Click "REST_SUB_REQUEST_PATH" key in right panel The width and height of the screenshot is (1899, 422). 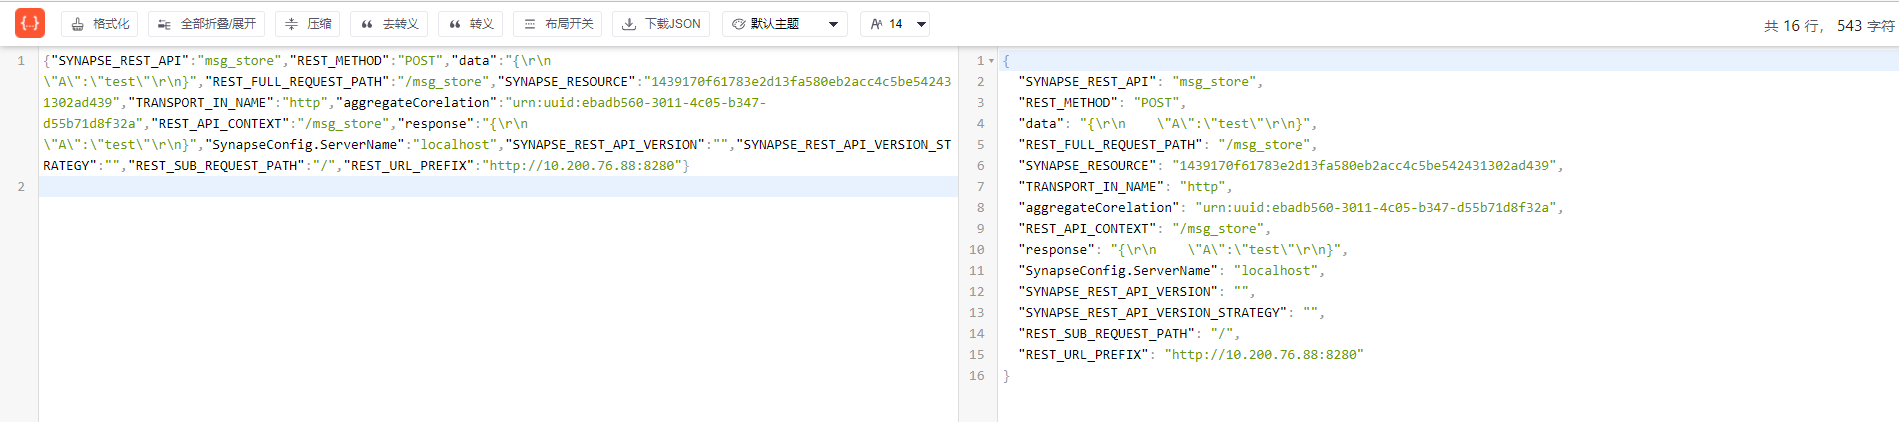(x=1106, y=334)
